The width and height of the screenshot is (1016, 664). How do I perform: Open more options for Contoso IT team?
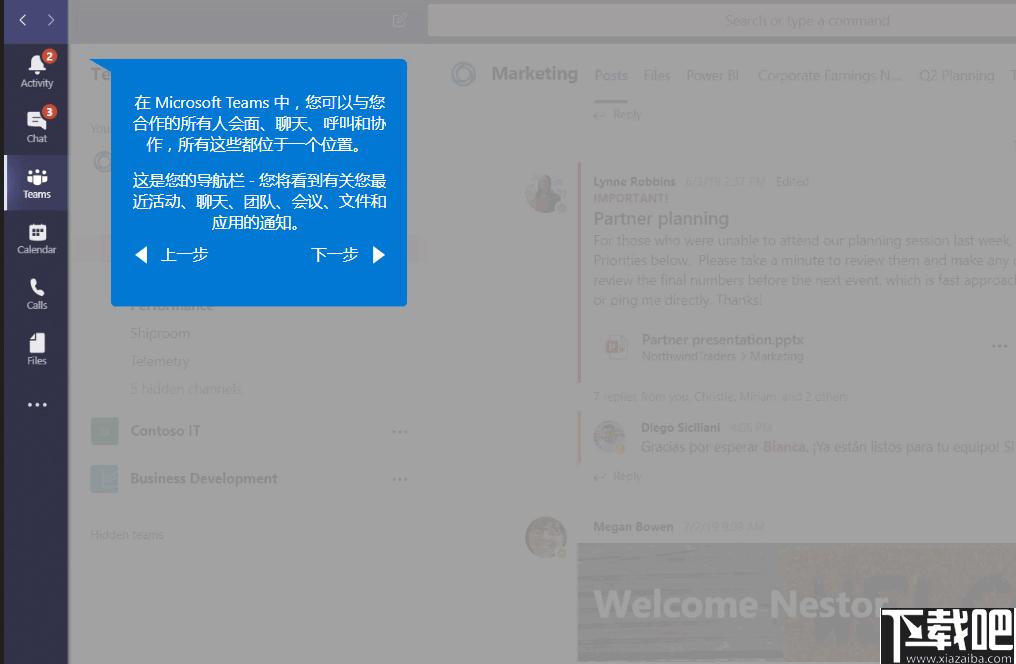pos(400,431)
